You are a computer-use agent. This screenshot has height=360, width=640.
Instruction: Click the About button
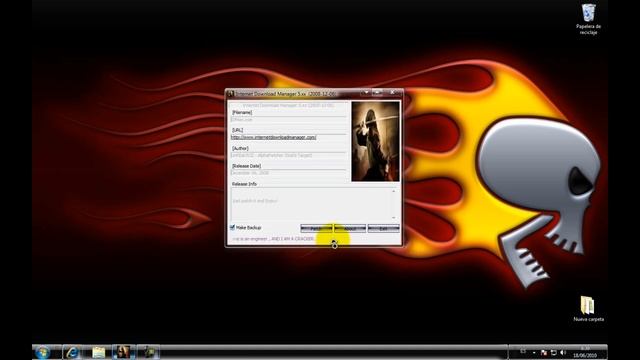pos(350,228)
